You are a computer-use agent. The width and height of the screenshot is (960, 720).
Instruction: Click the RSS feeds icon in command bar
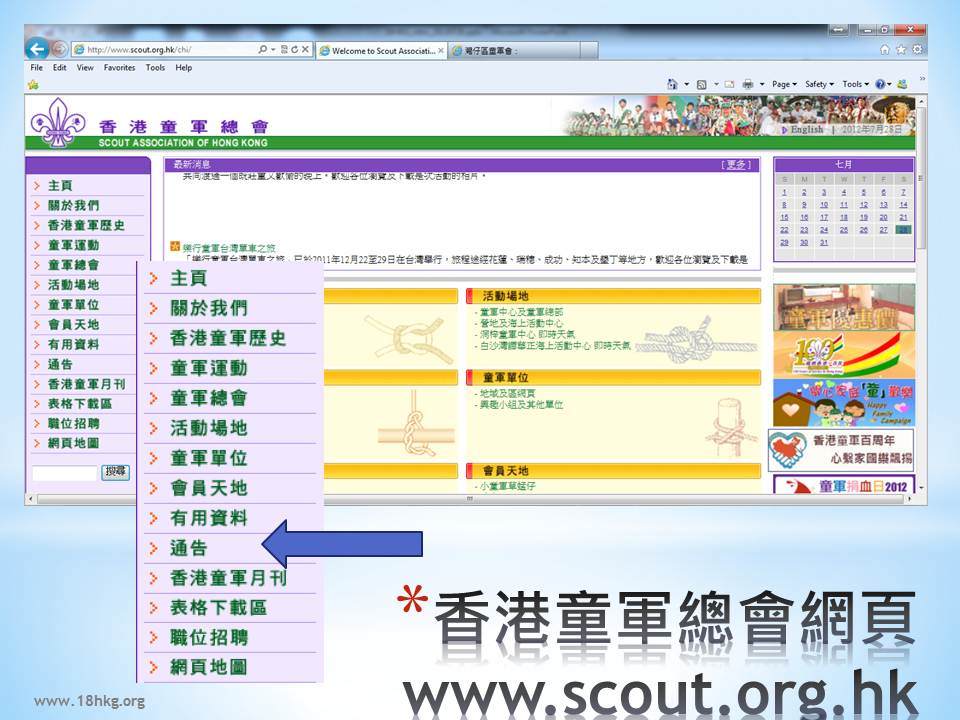(x=702, y=84)
